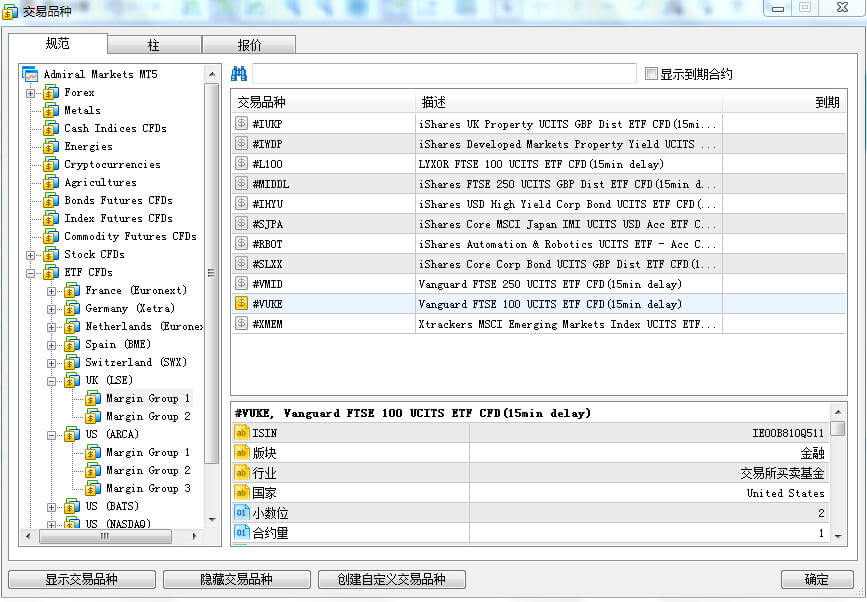Click the Admiral Markets MT5 root icon
This screenshot has height=602, width=867.
coord(30,74)
